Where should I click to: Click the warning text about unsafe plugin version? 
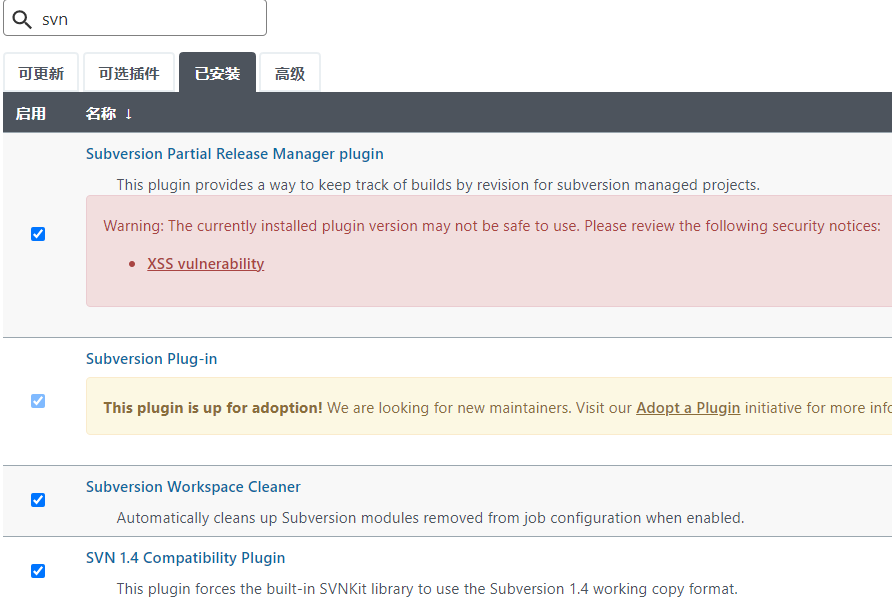492,226
